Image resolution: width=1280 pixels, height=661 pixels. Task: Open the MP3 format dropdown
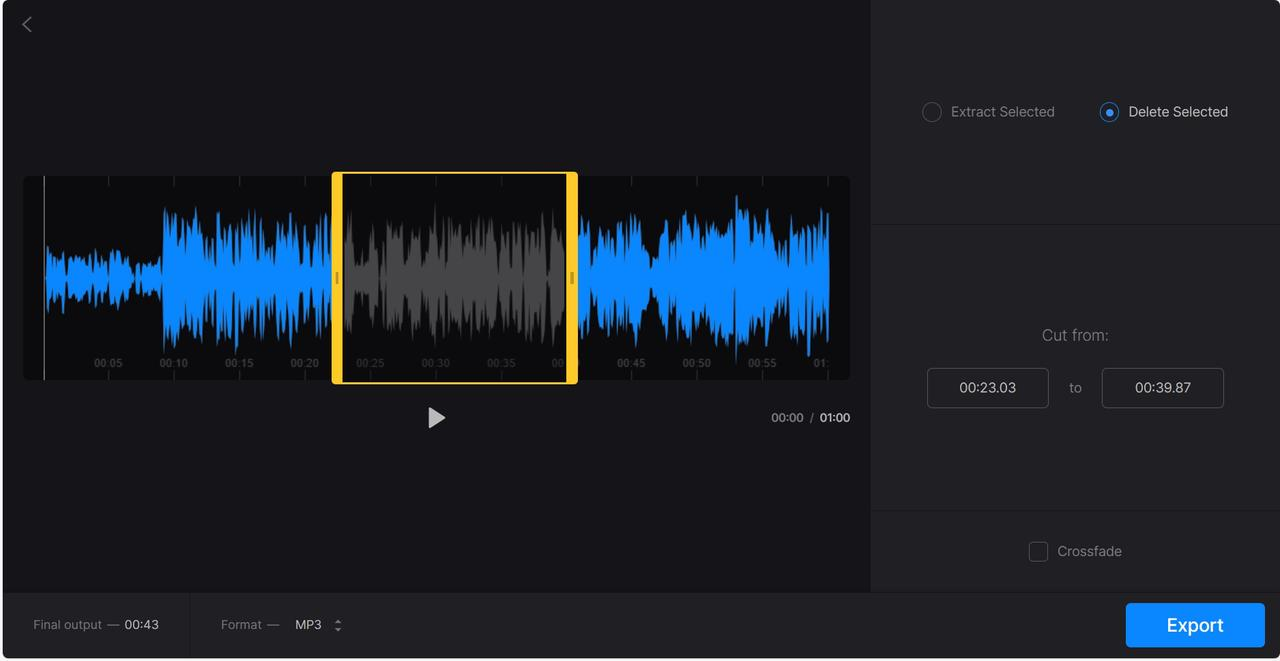(x=318, y=625)
